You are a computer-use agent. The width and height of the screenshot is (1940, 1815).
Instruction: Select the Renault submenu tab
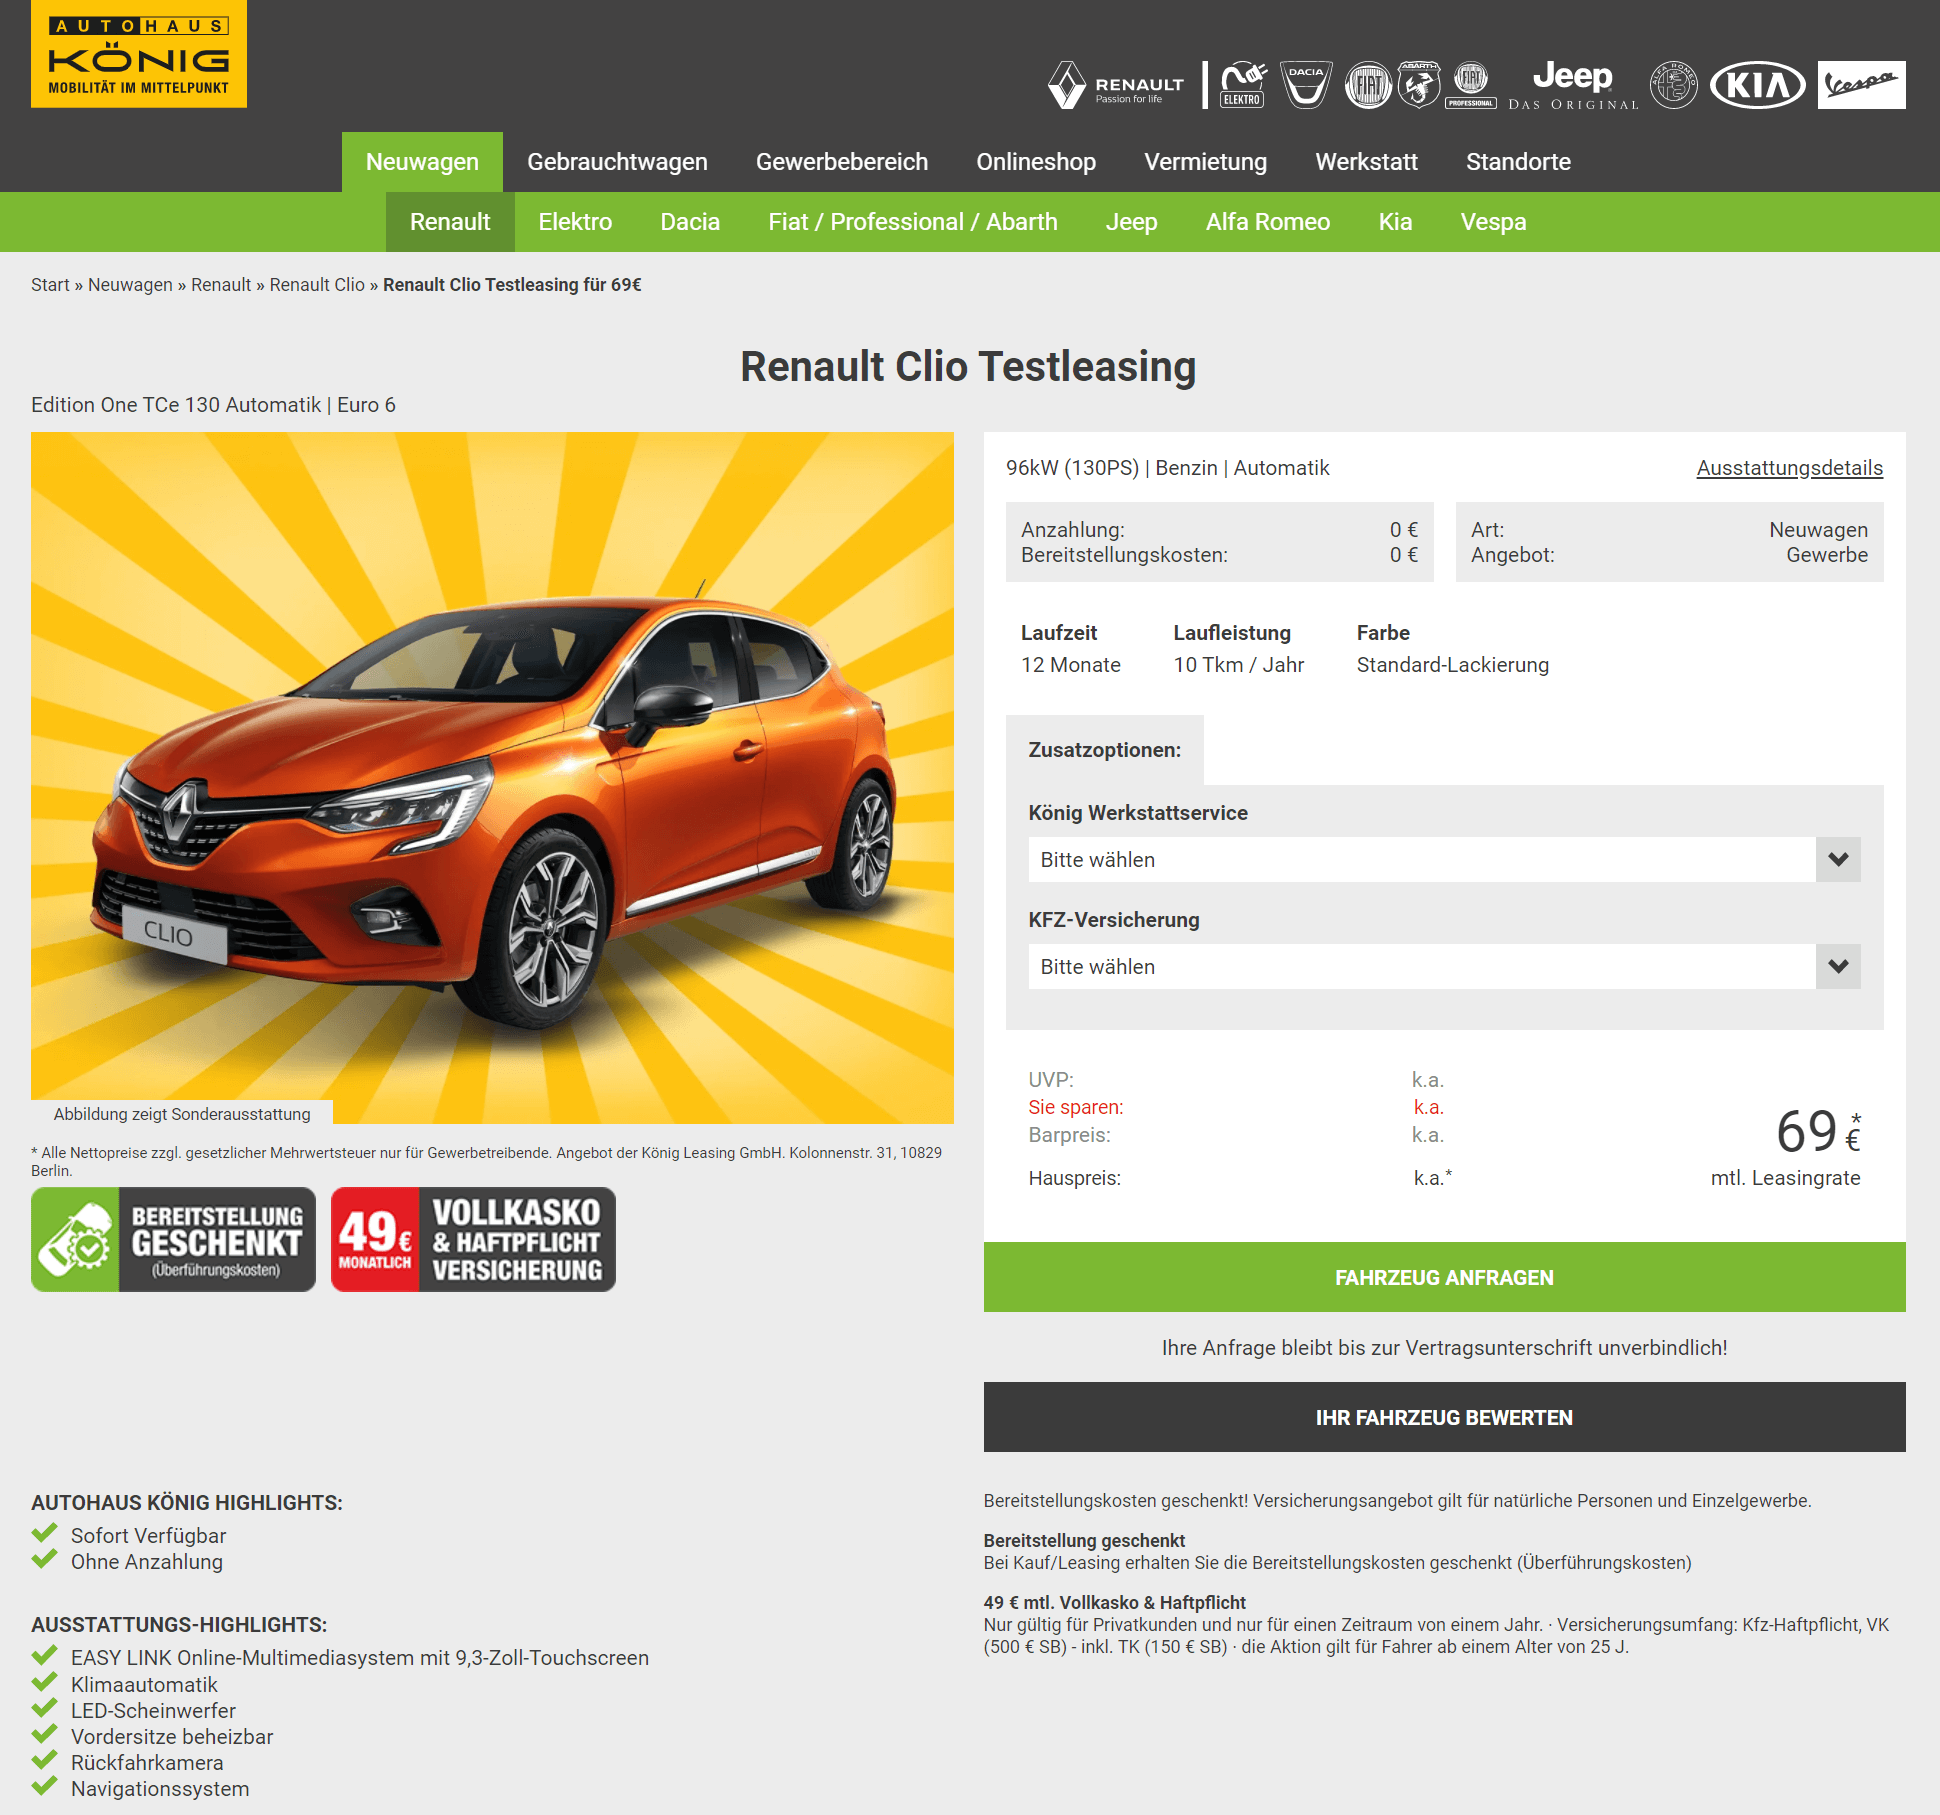[450, 222]
